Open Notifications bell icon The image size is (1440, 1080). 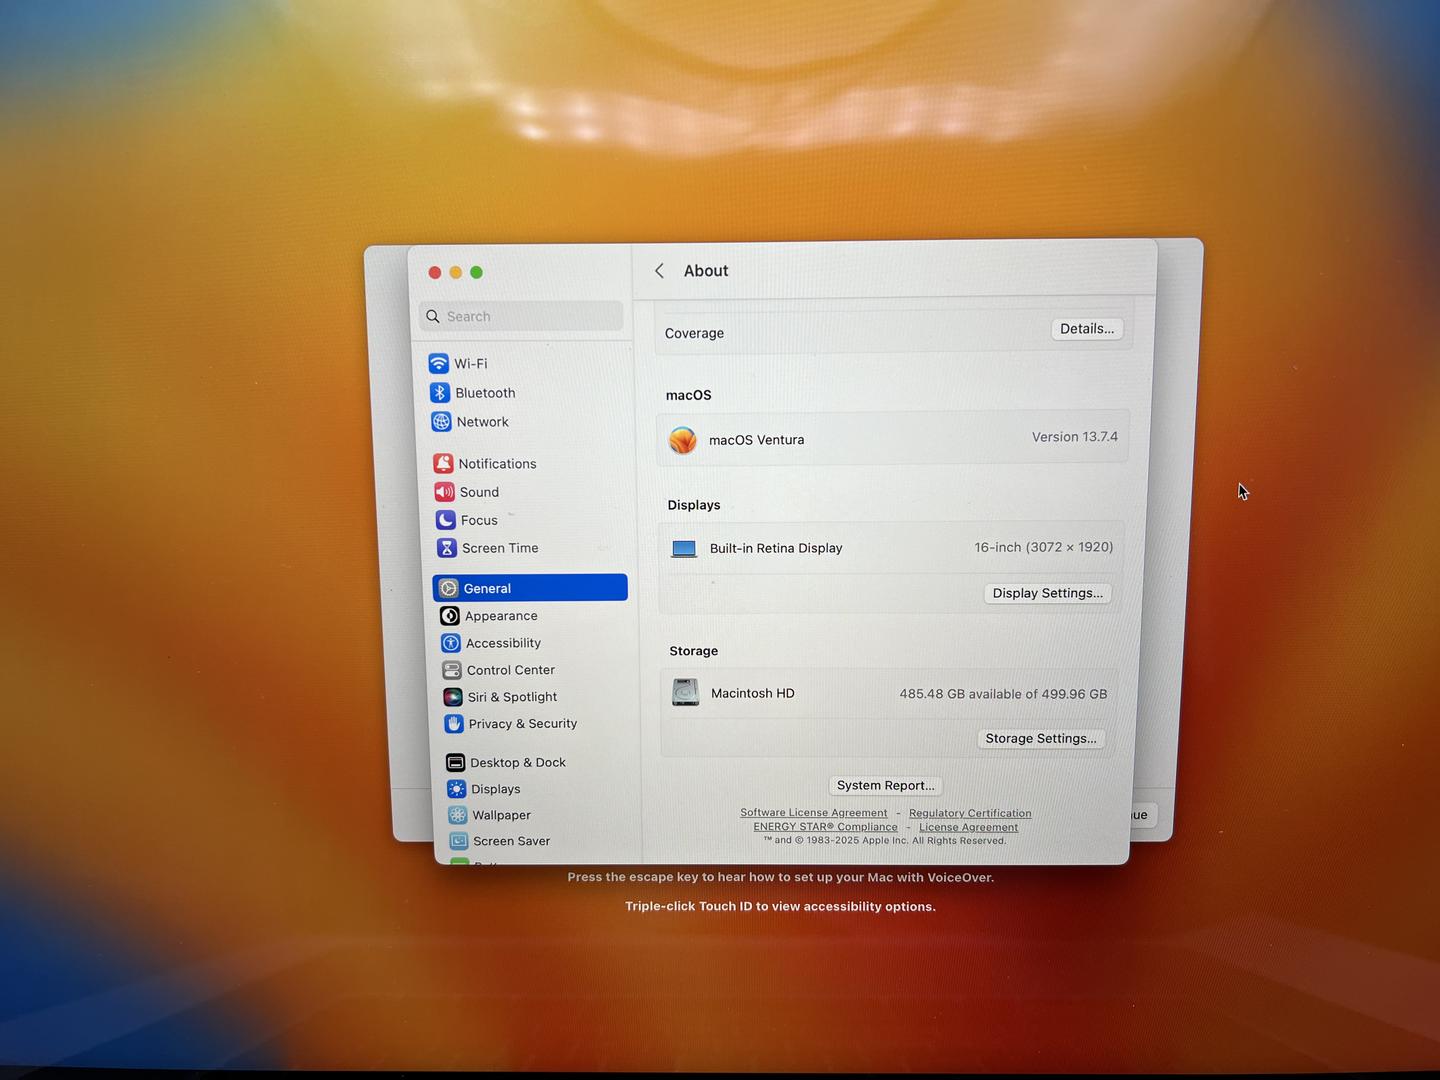443,463
